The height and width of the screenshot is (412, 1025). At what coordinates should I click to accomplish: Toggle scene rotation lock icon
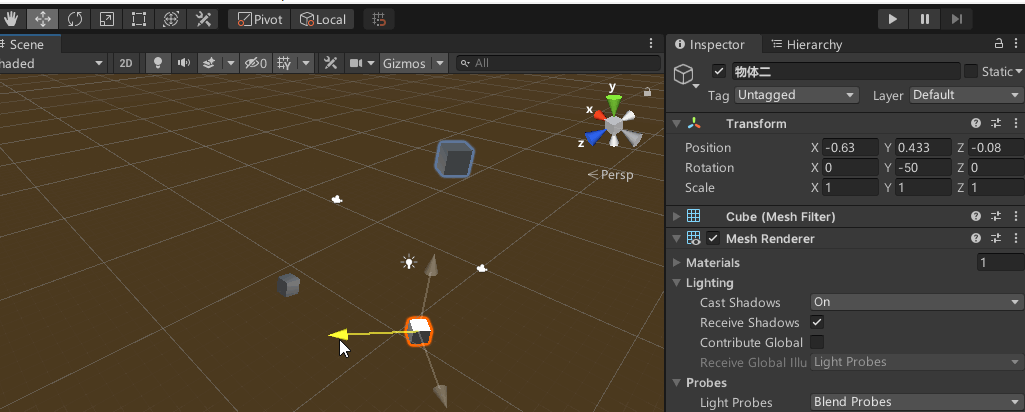647,92
